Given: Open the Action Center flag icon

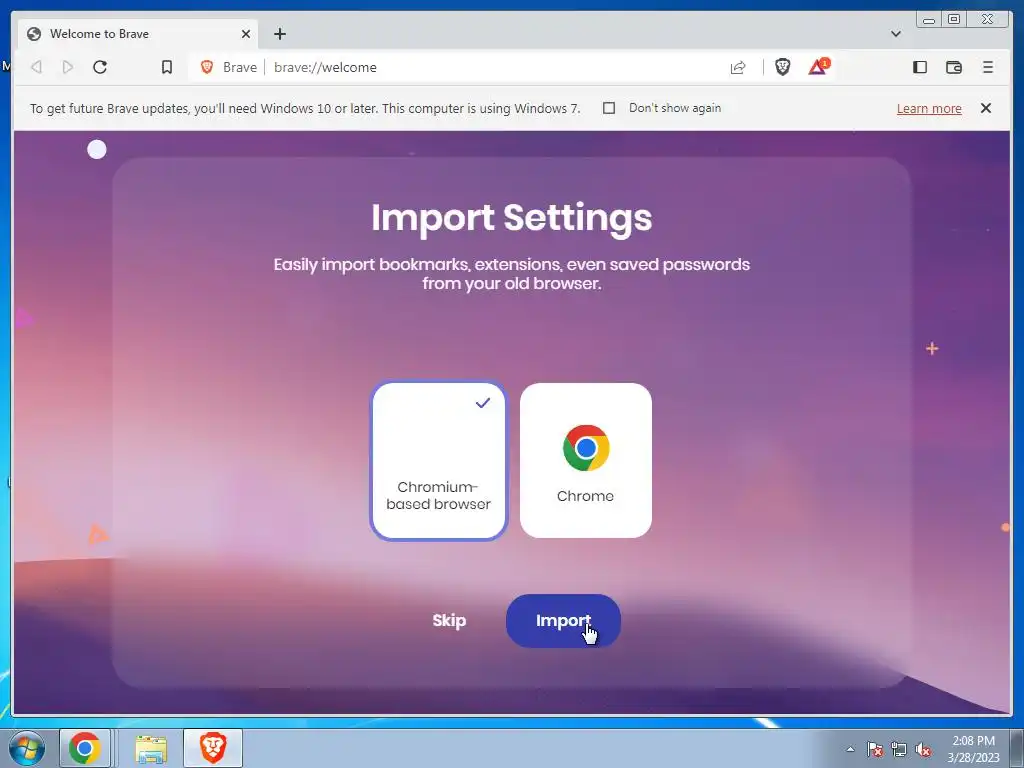Looking at the screenshot, I should pyautogui.click(x=875, y=750).
